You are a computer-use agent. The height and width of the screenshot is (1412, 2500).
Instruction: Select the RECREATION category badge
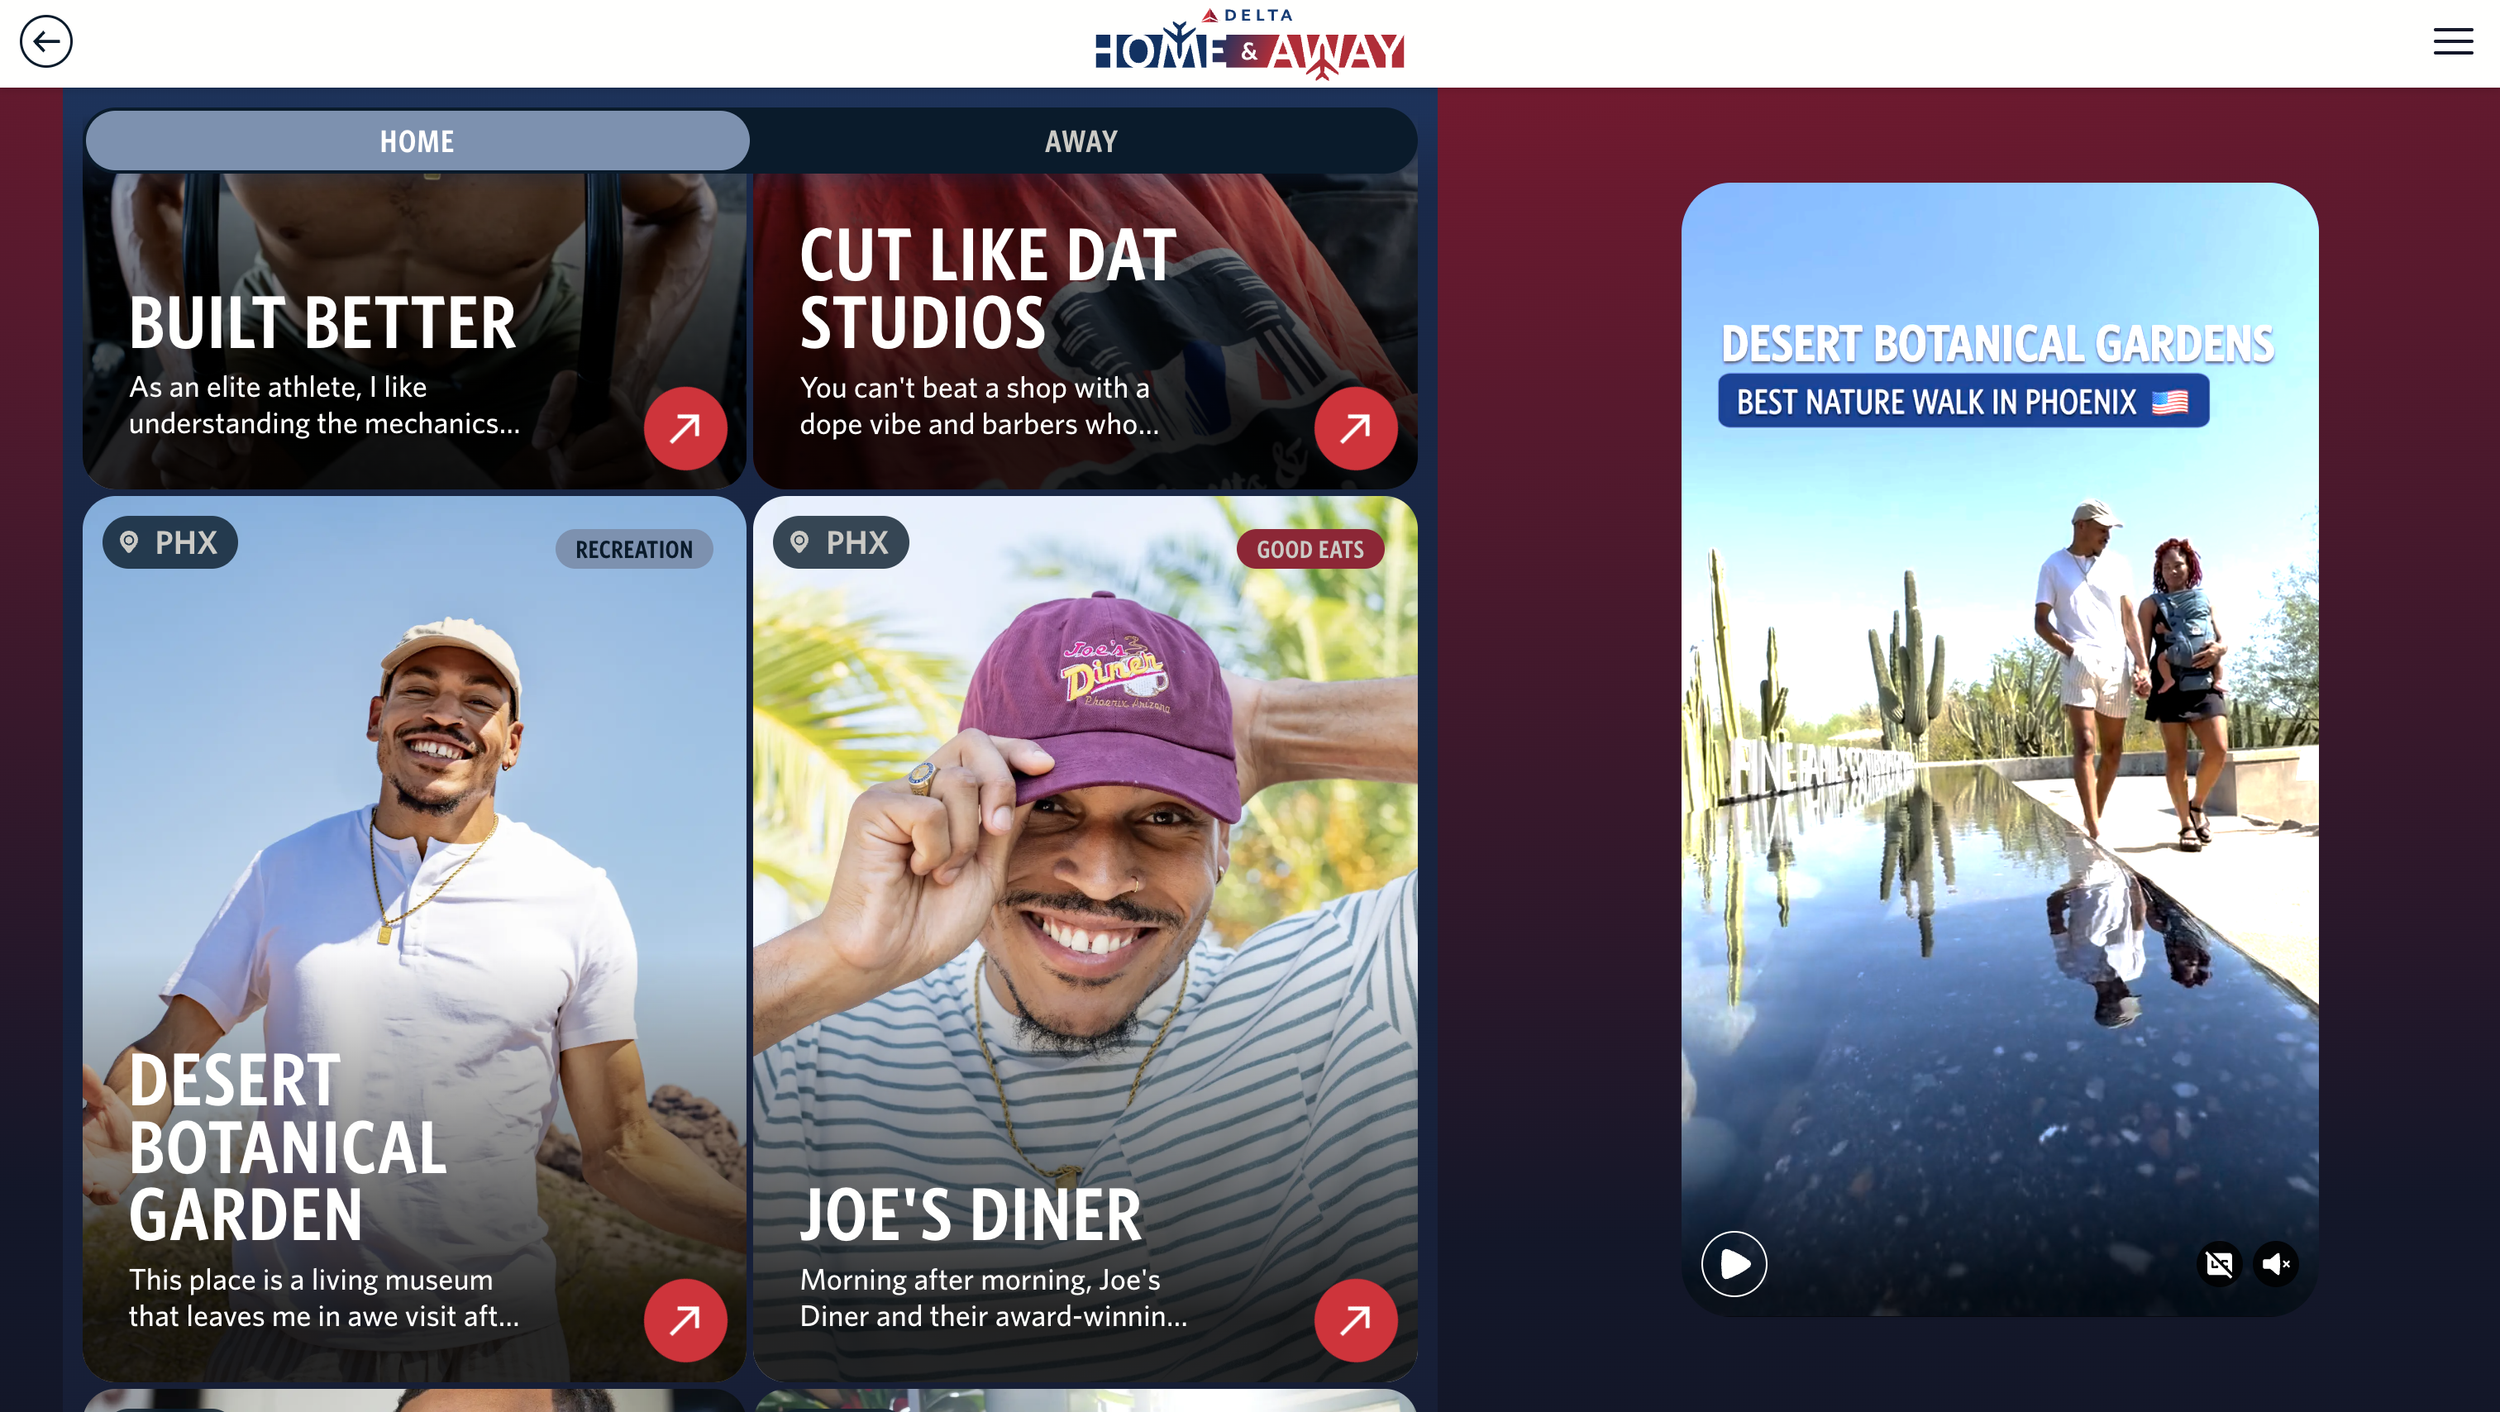point(634,549)
